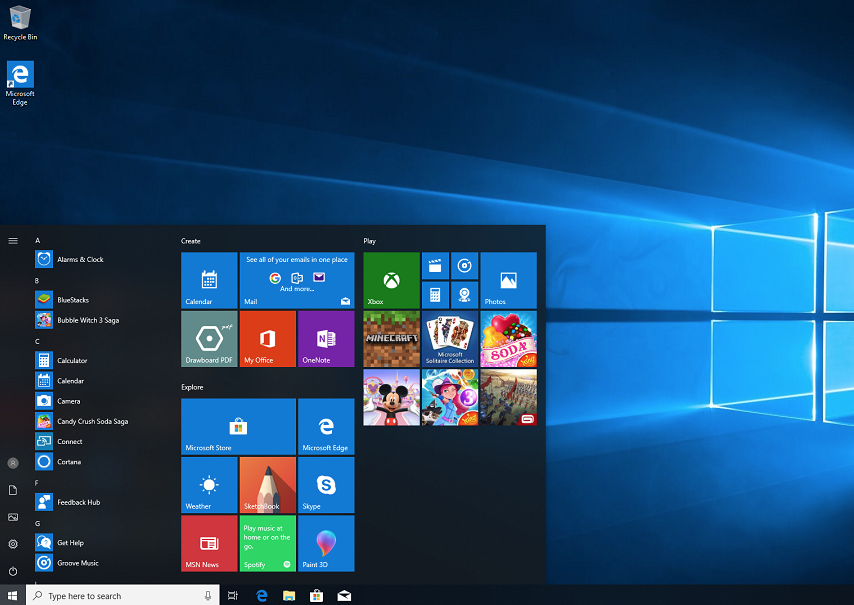Open File Explorer from the taskbar

coord(289,595)
